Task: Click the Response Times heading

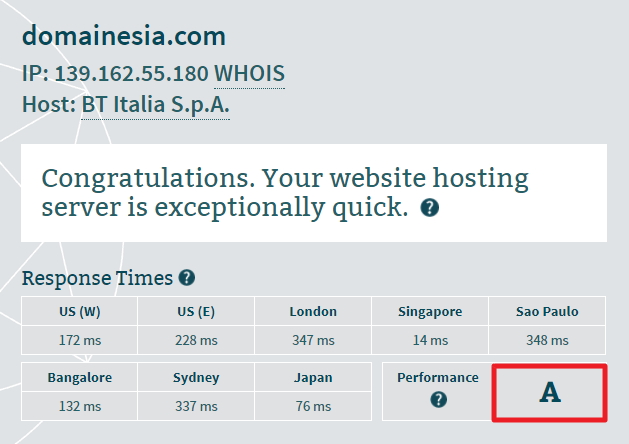Action: pyautogui.click(x=97, y=278)
